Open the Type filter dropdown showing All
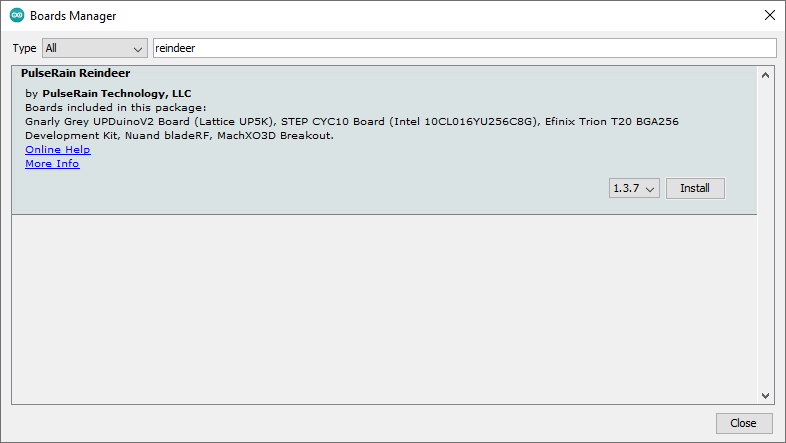This screenshot has height=443, width=786. [95, 48]
